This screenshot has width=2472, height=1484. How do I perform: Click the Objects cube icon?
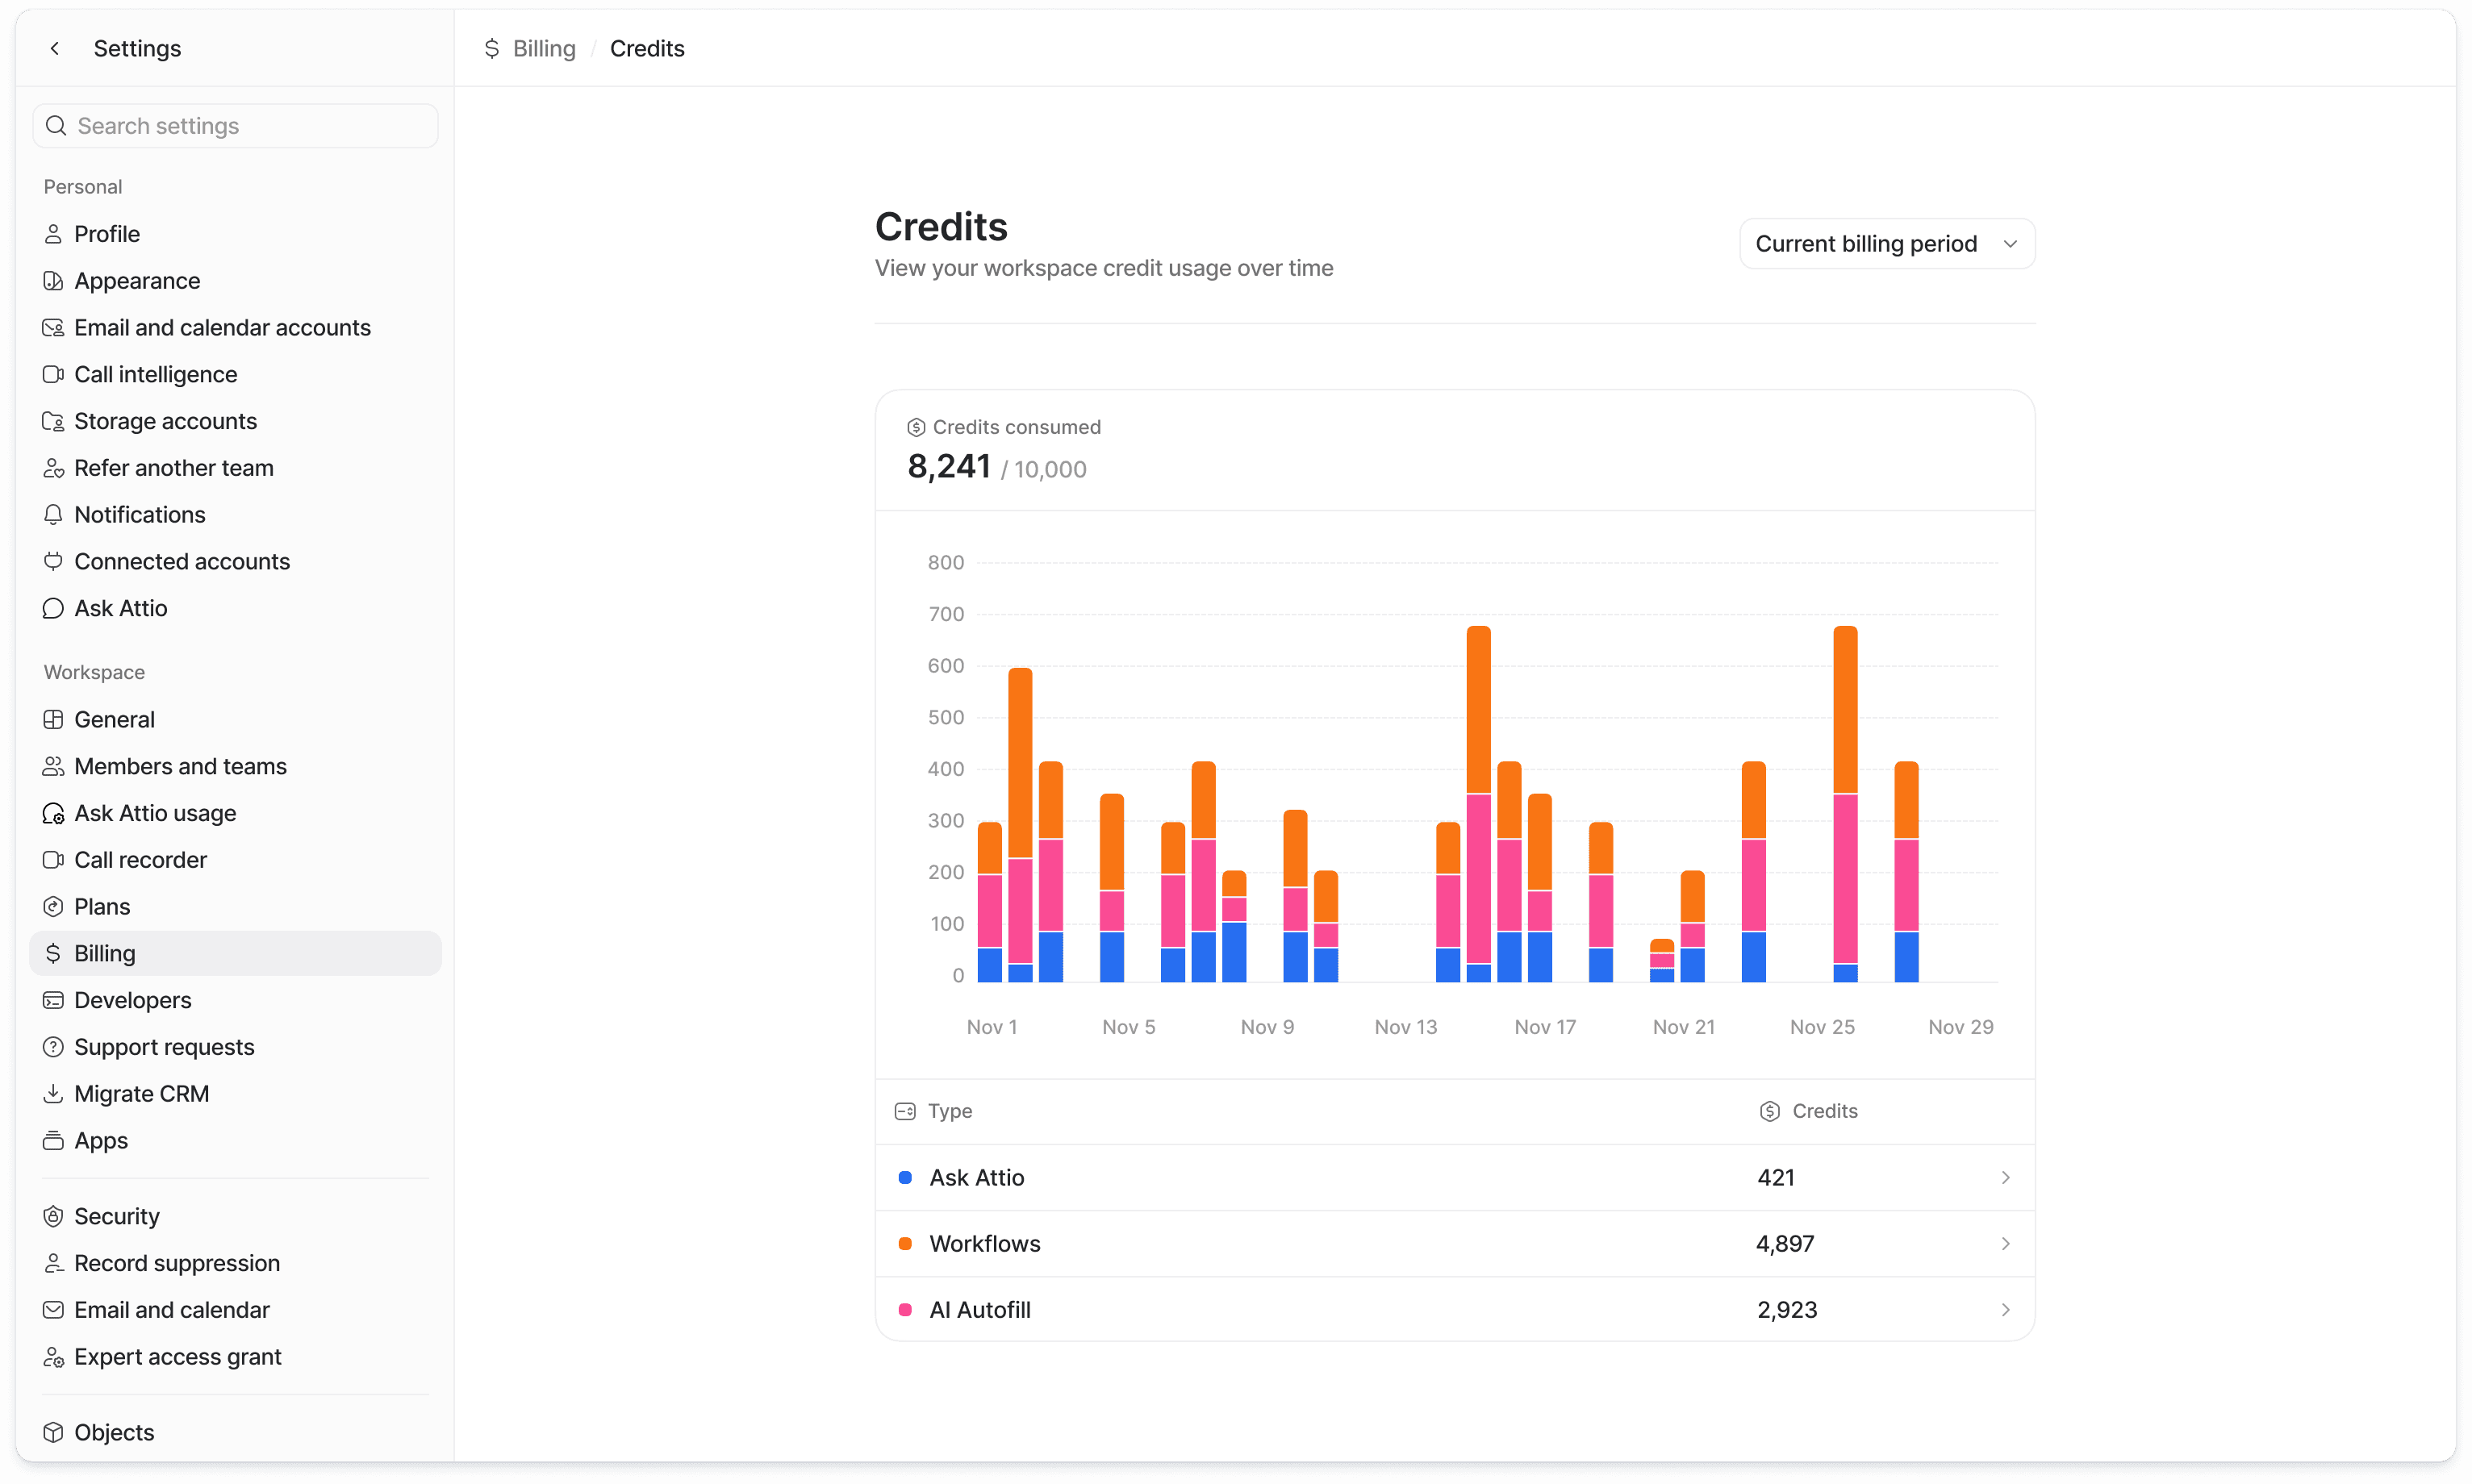[x=53, y=1432]
